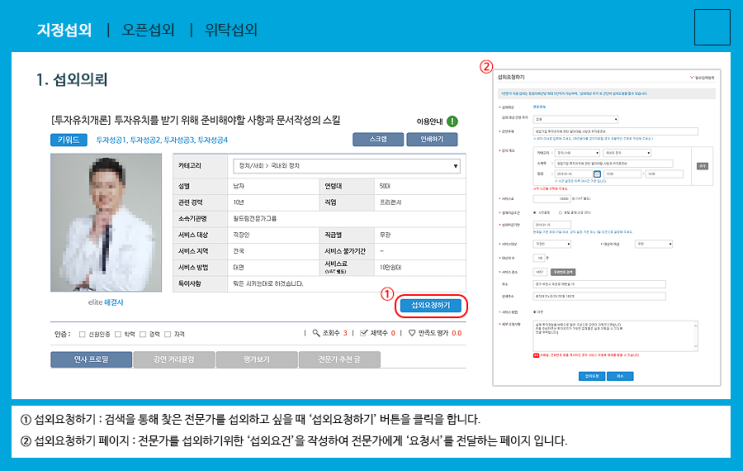The width and height of the screenshot is (743, 471).
Task: Click the 만족도 평가 score 0.0
Action: [456, 333]
